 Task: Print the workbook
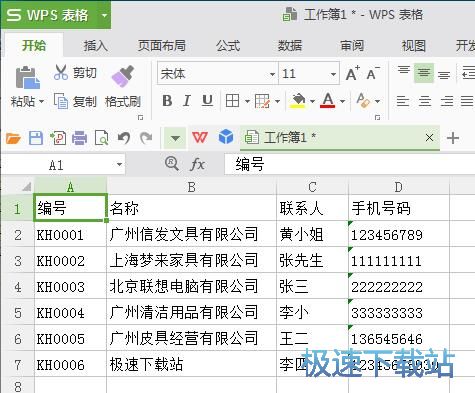(x=79, y=138)
